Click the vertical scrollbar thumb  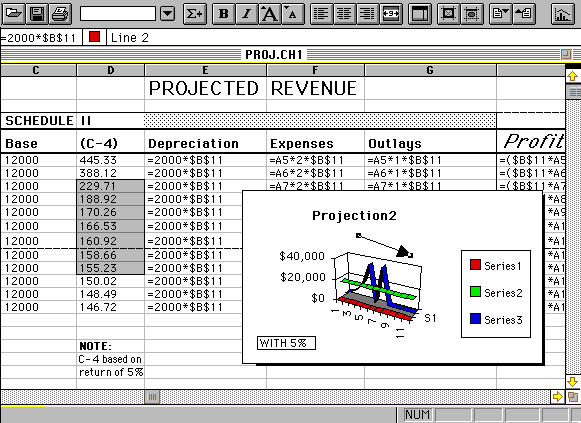(574, 92)
